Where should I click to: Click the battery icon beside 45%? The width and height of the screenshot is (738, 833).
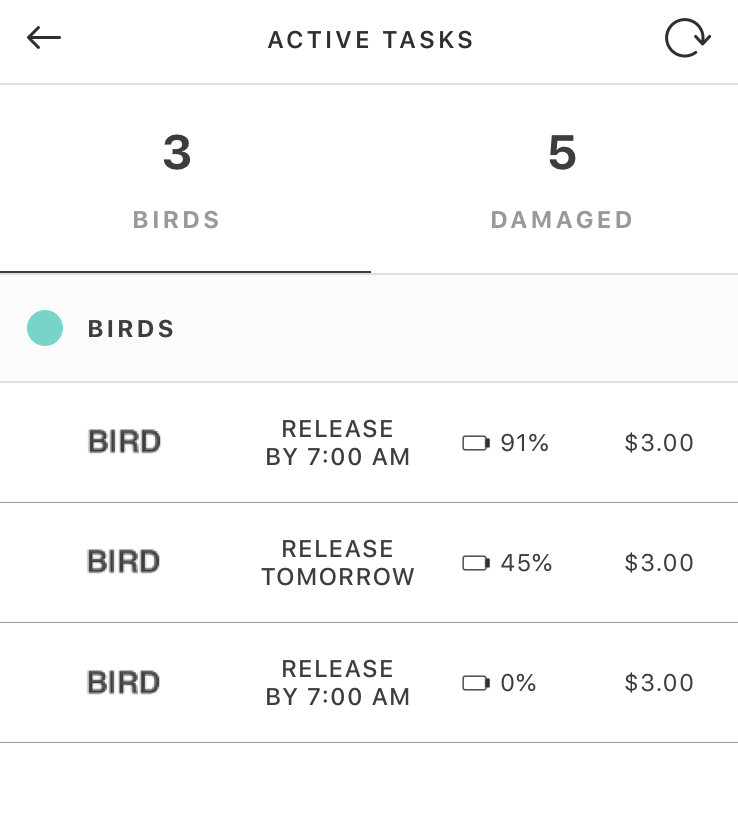476,563
